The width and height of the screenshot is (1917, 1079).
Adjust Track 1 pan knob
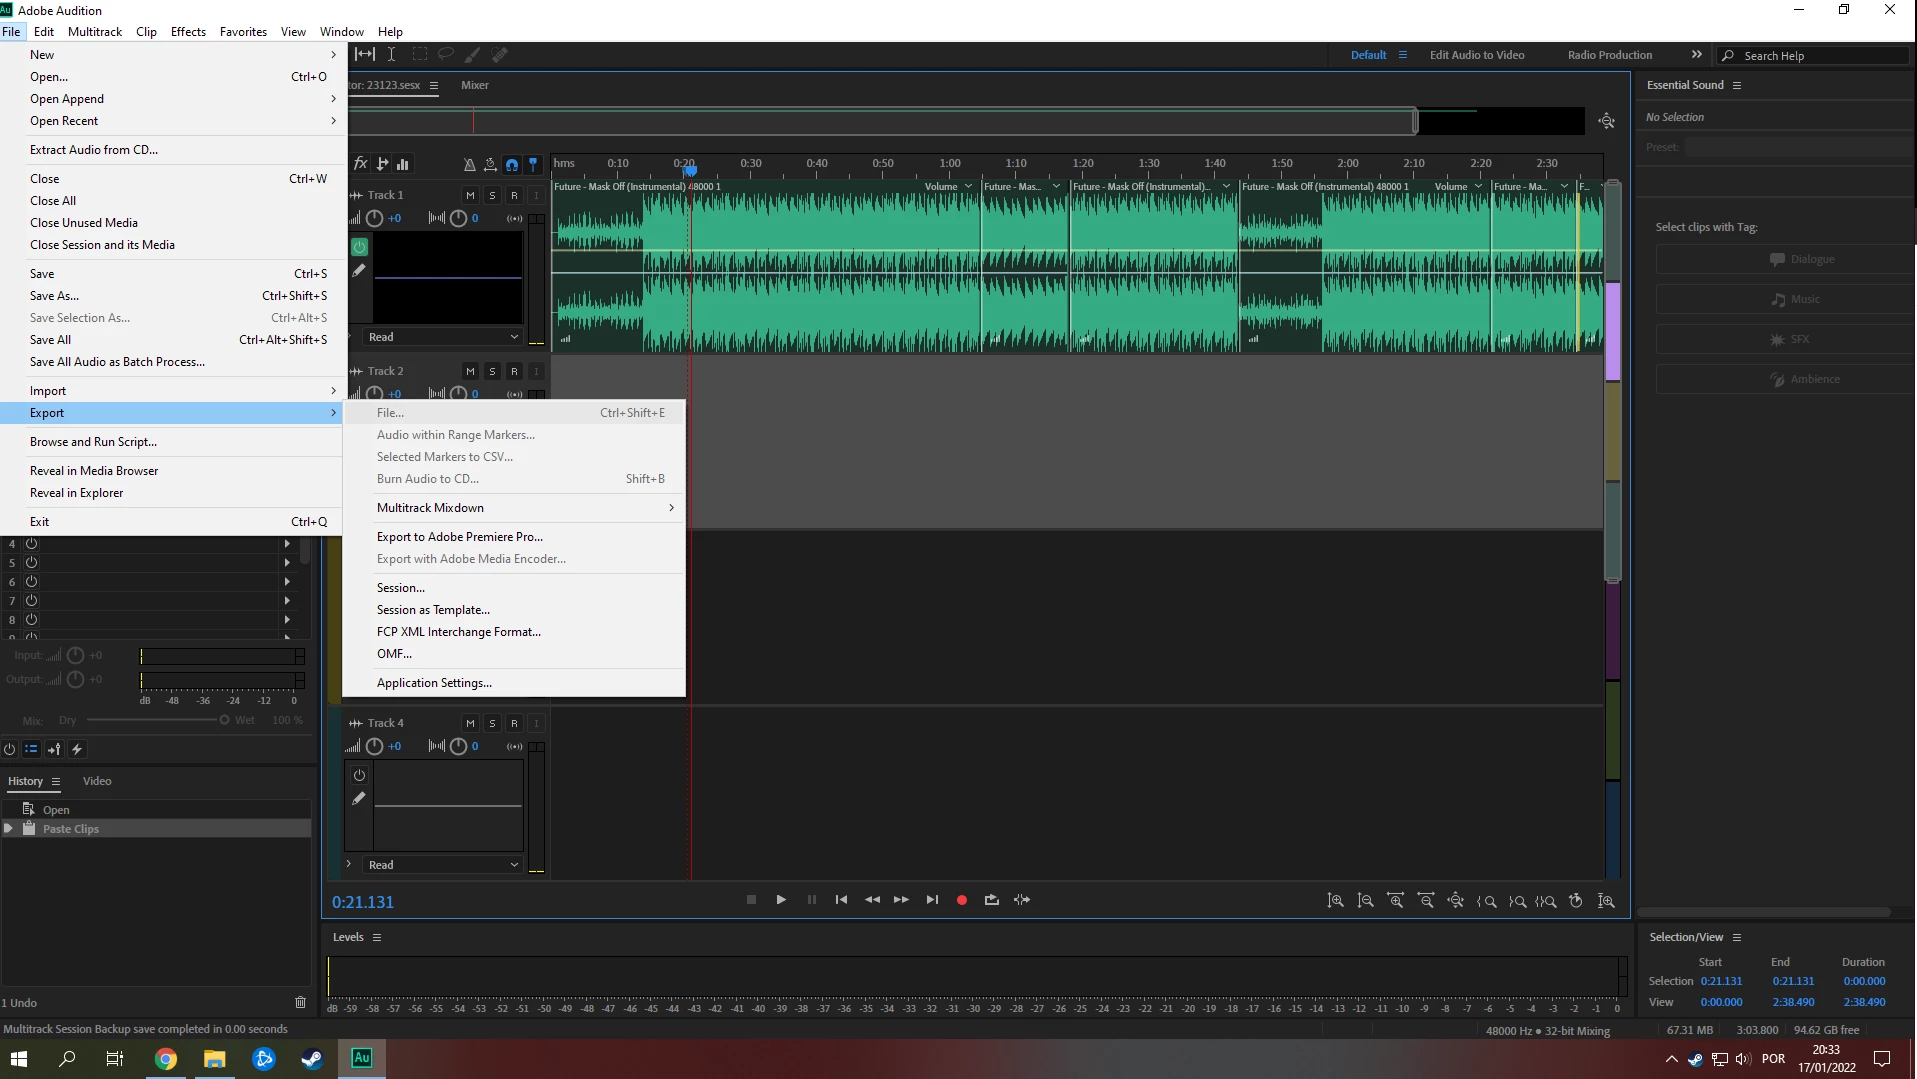click(x=458, y=218)
